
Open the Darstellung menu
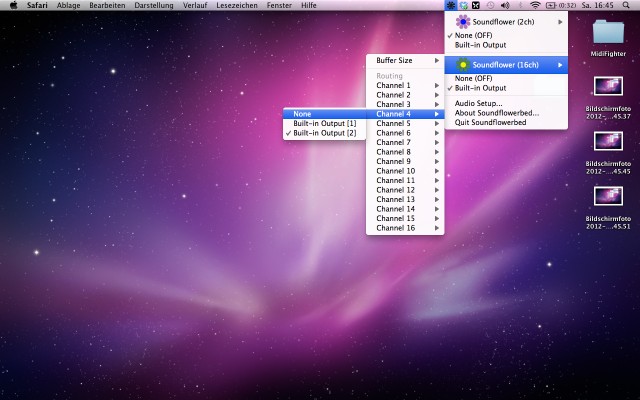click(154, 5)
